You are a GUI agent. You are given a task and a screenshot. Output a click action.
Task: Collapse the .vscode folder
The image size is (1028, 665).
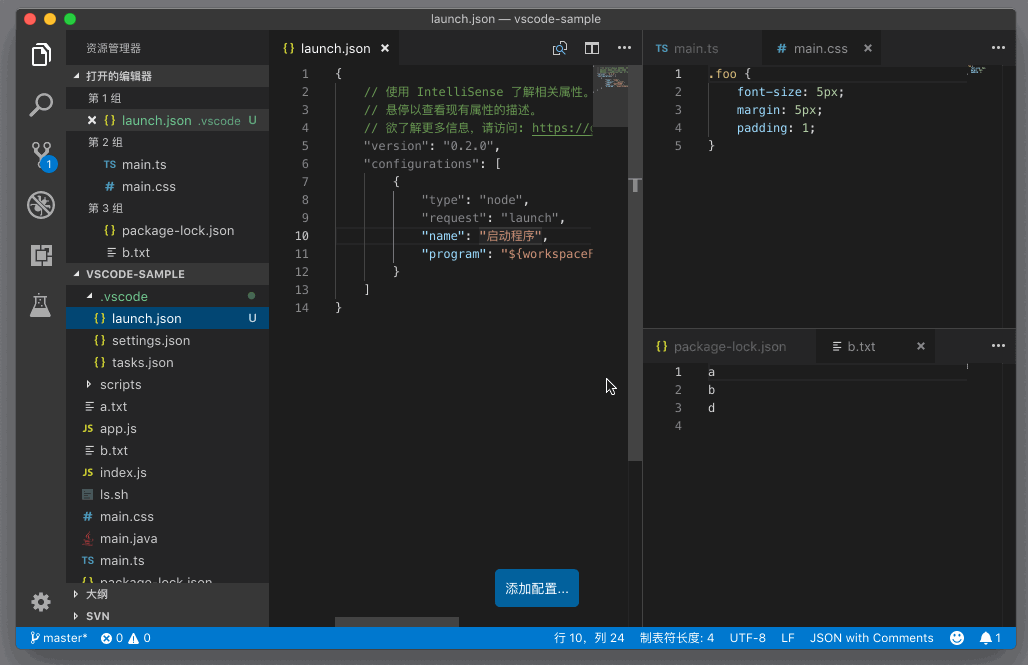tap(90, 296)
